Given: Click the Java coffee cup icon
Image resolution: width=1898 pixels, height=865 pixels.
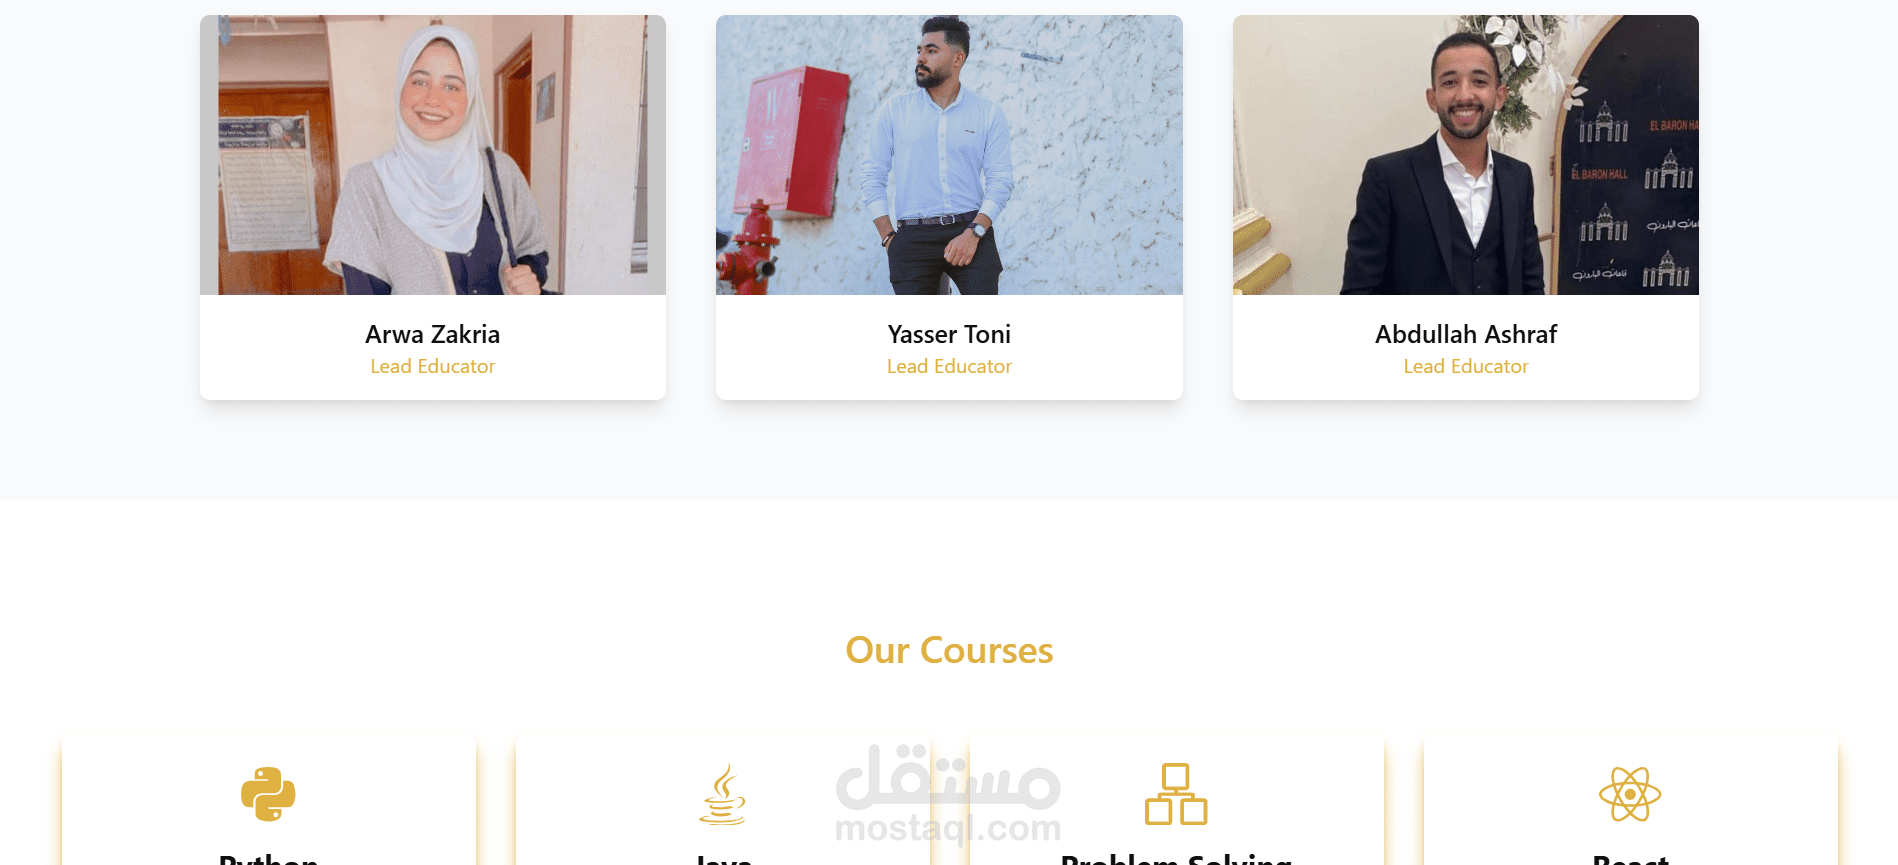Looking at the screenshot, I should (722, 794).
